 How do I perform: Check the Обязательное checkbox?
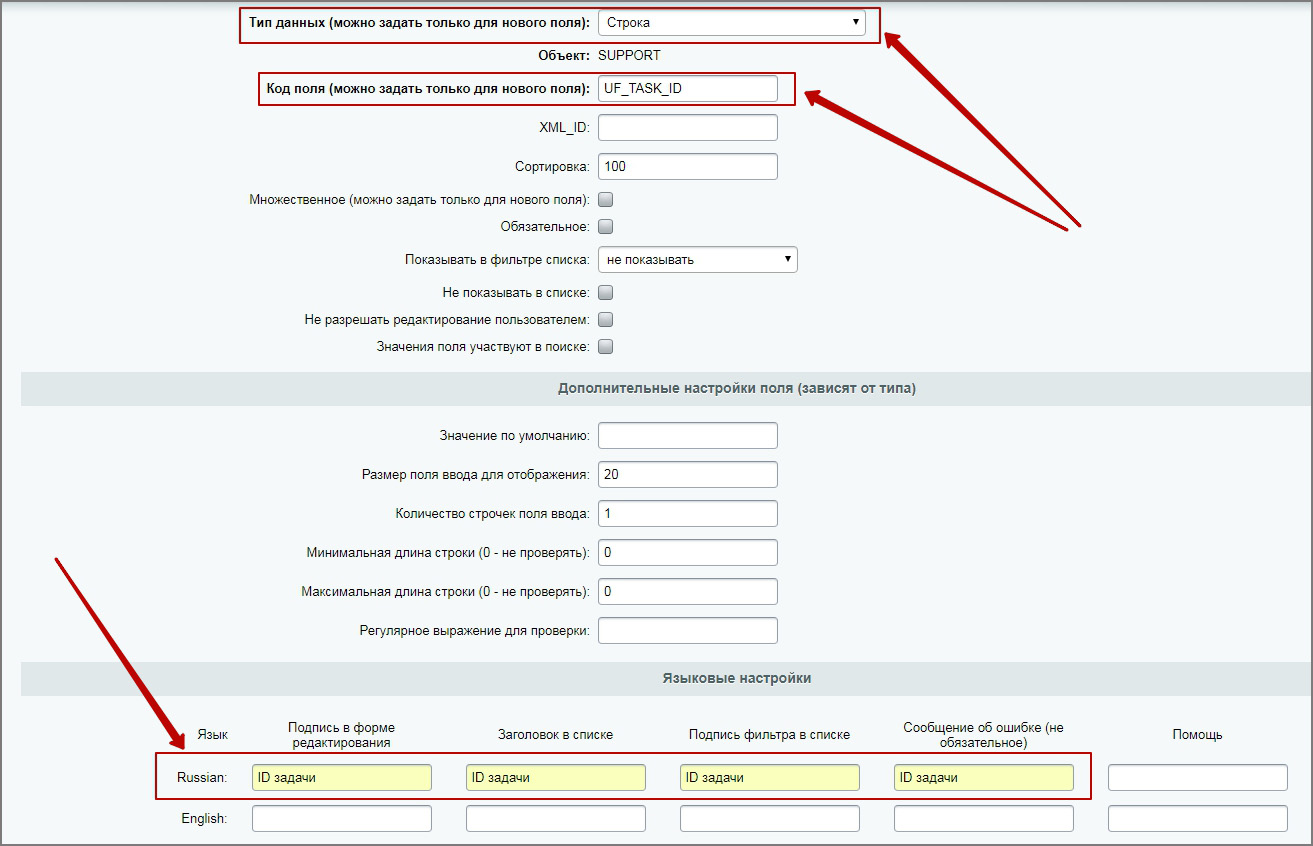605,227
